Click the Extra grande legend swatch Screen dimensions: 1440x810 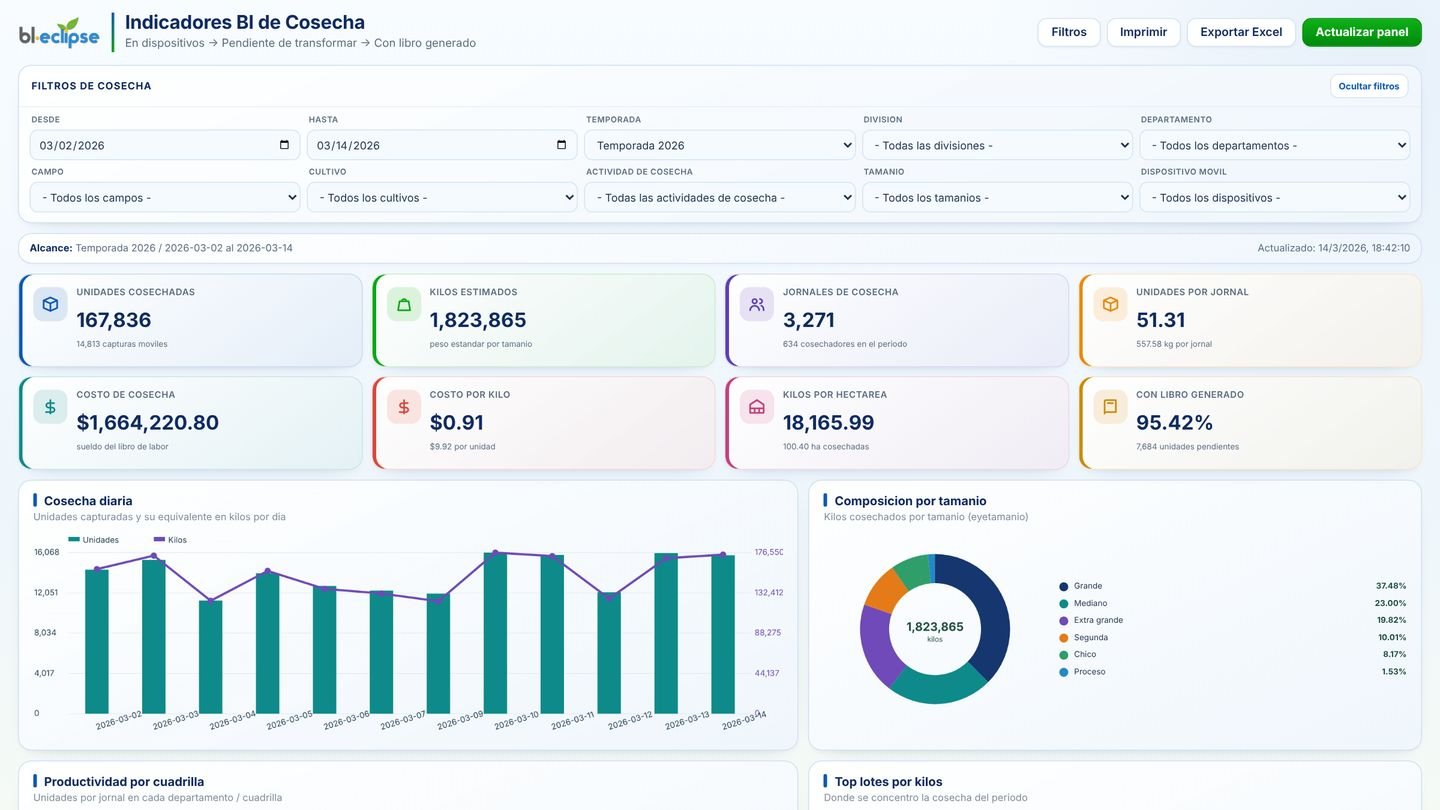coord(1064,620)
